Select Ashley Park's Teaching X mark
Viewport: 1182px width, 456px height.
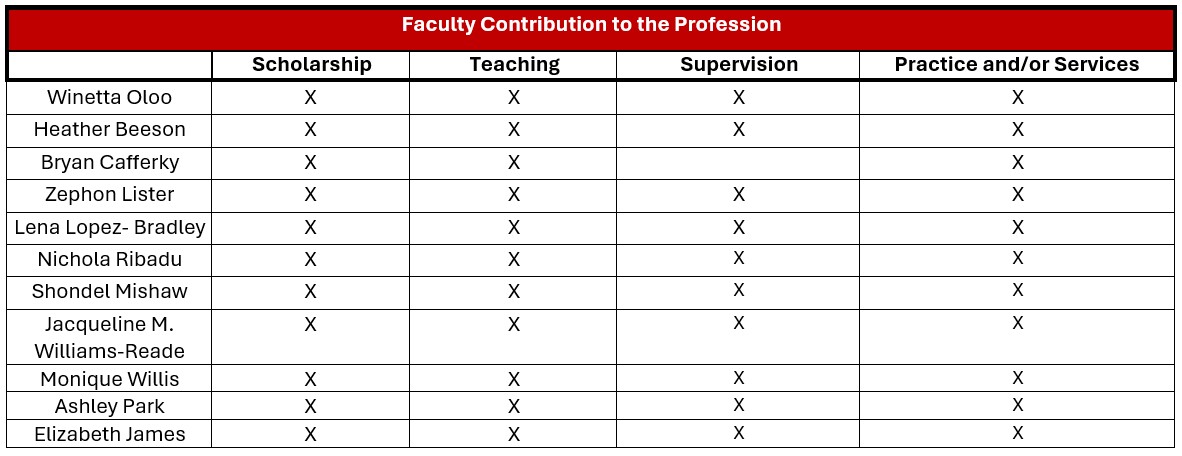pyautogui.click(x=514, y=407)
